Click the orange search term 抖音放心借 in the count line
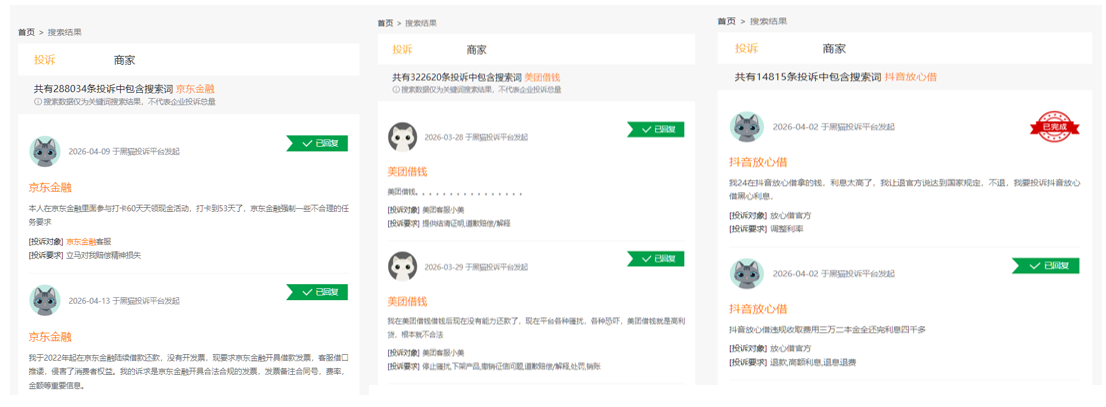This screenshot has width=1106, height=407. (911, 76)
